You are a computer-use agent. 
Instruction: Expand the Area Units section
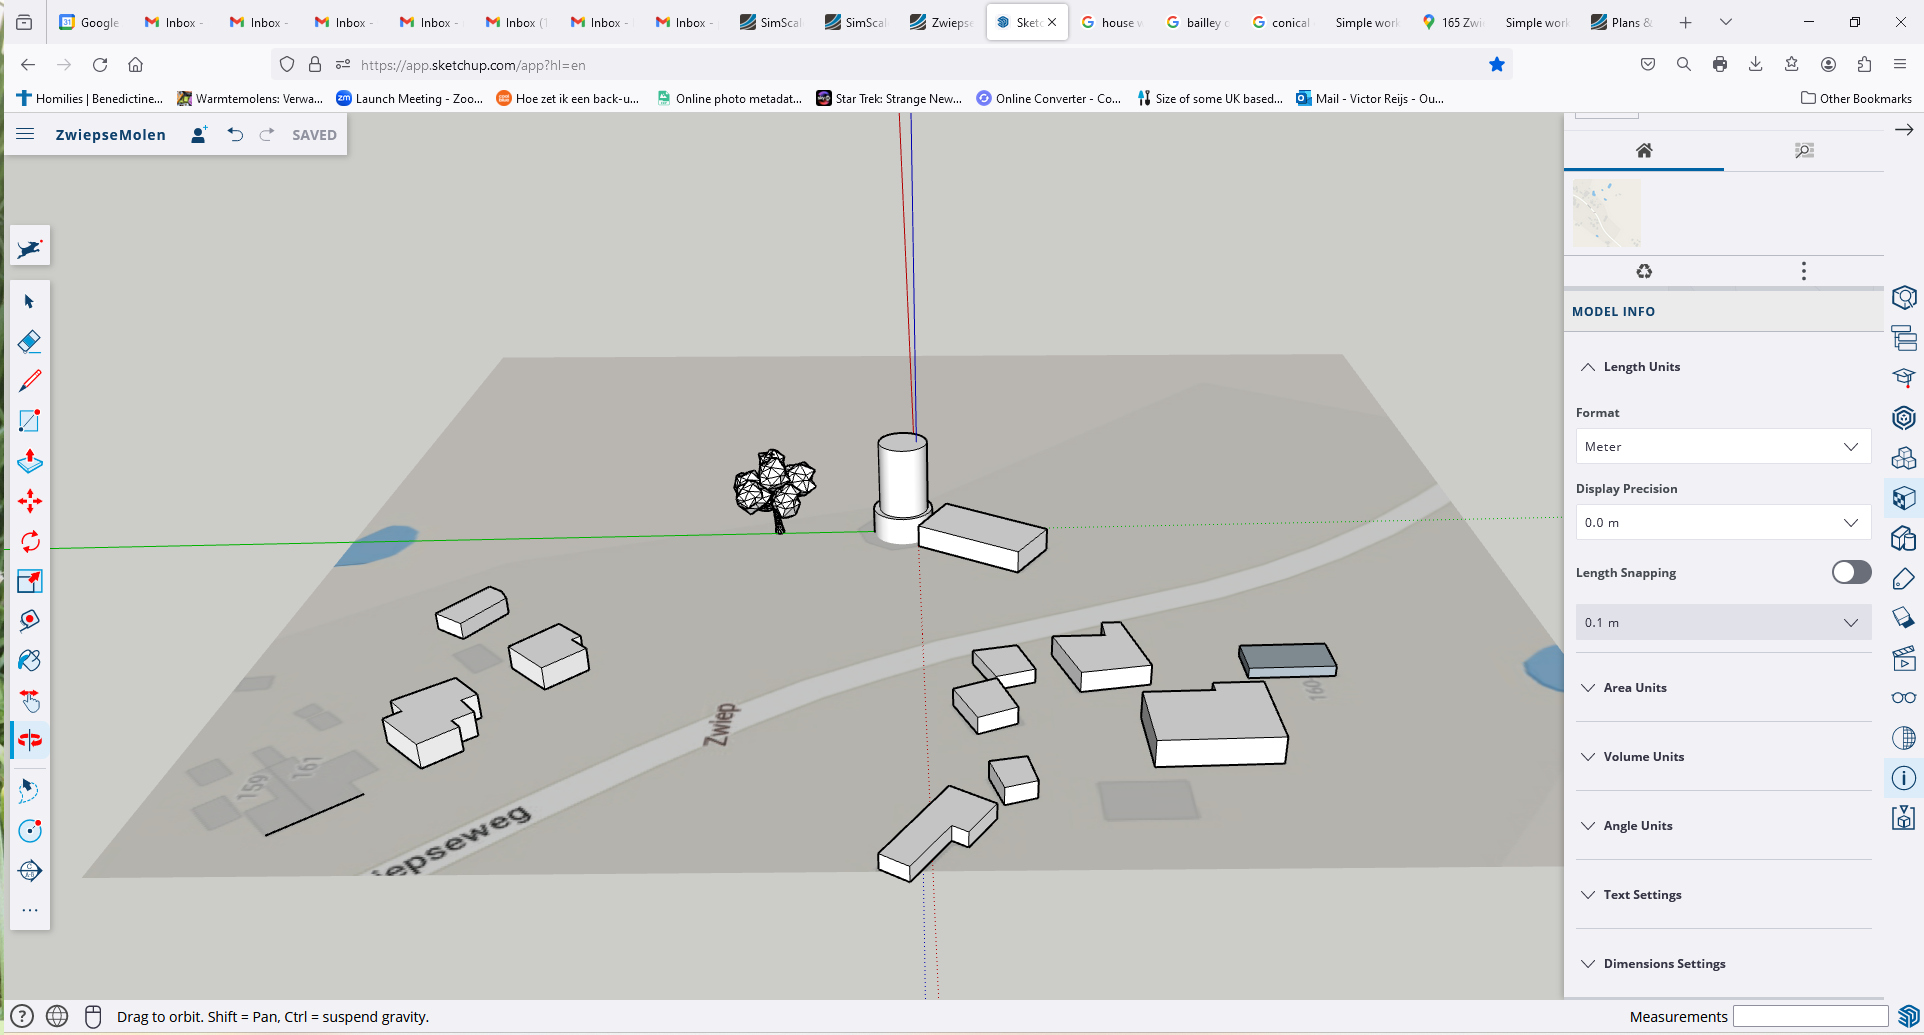click(1633, 687)
